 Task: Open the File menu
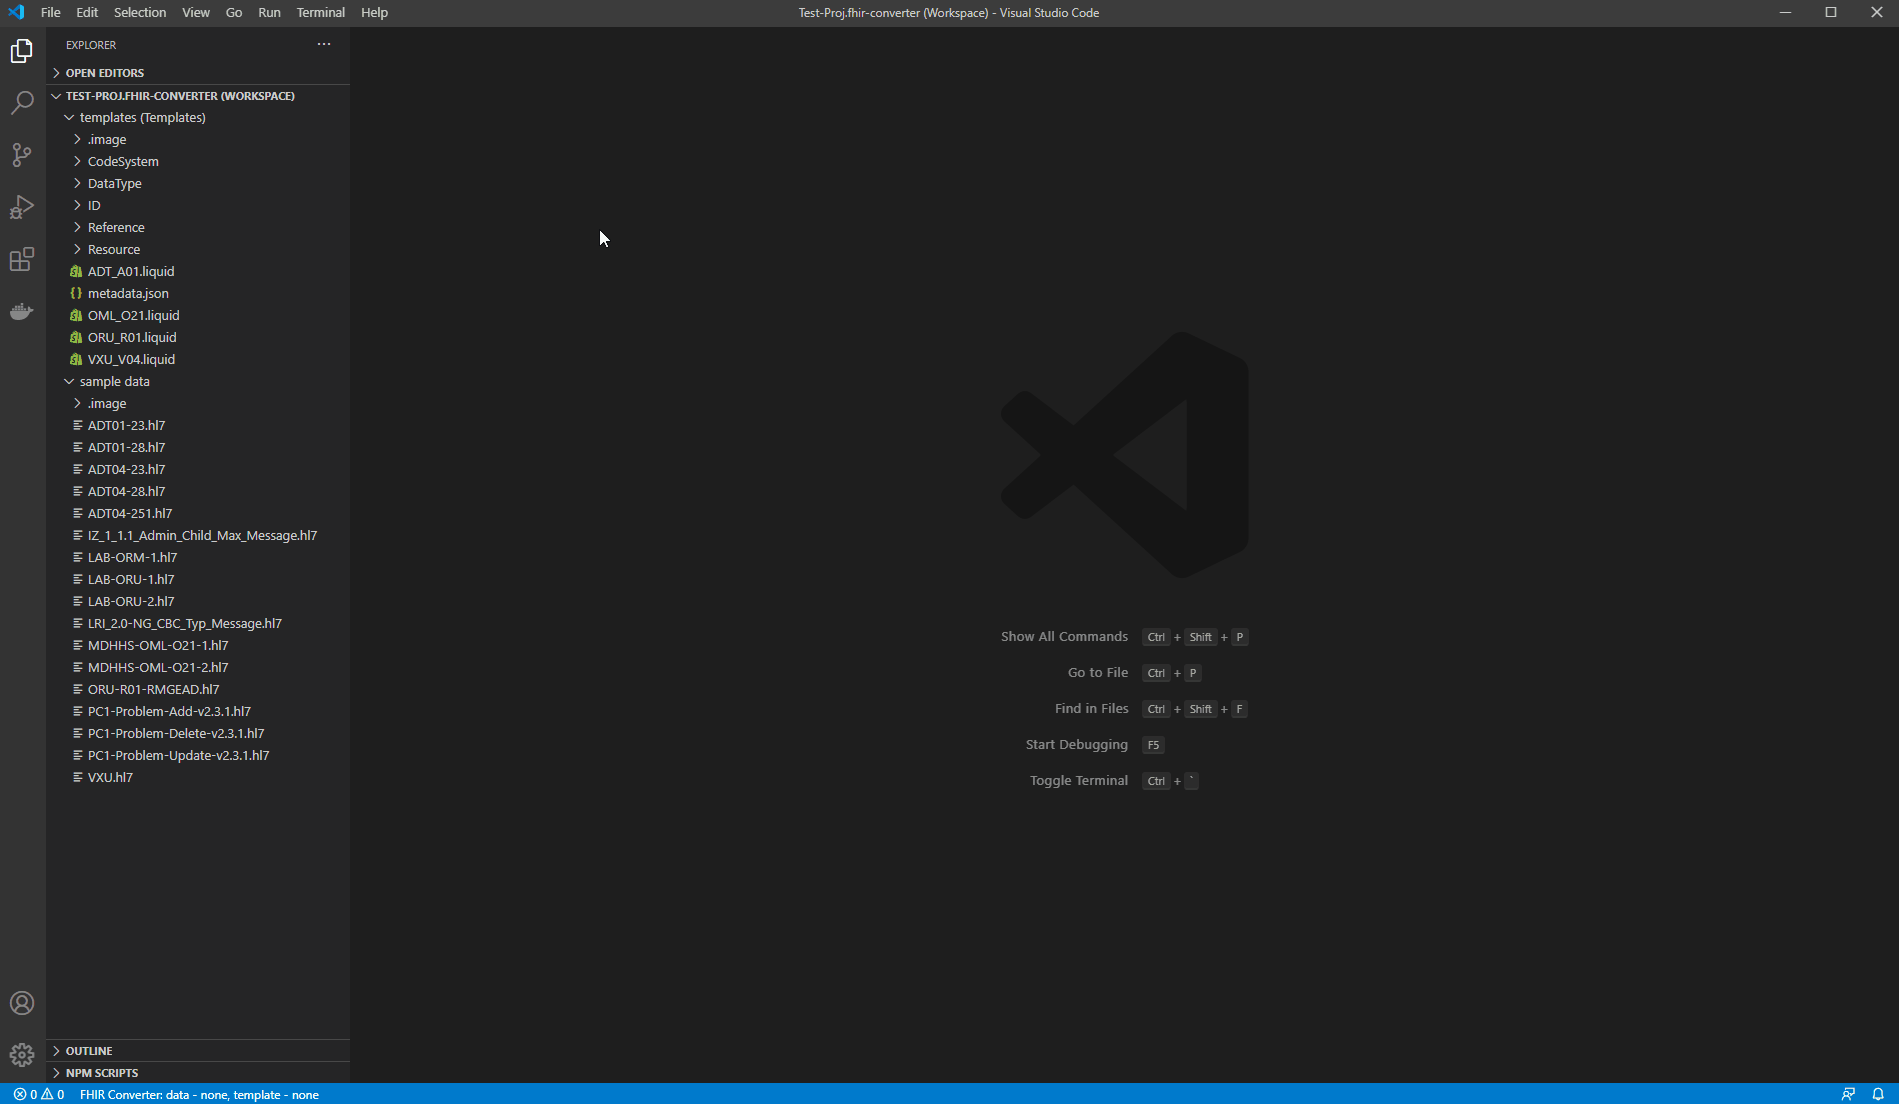tap(50, 12)
